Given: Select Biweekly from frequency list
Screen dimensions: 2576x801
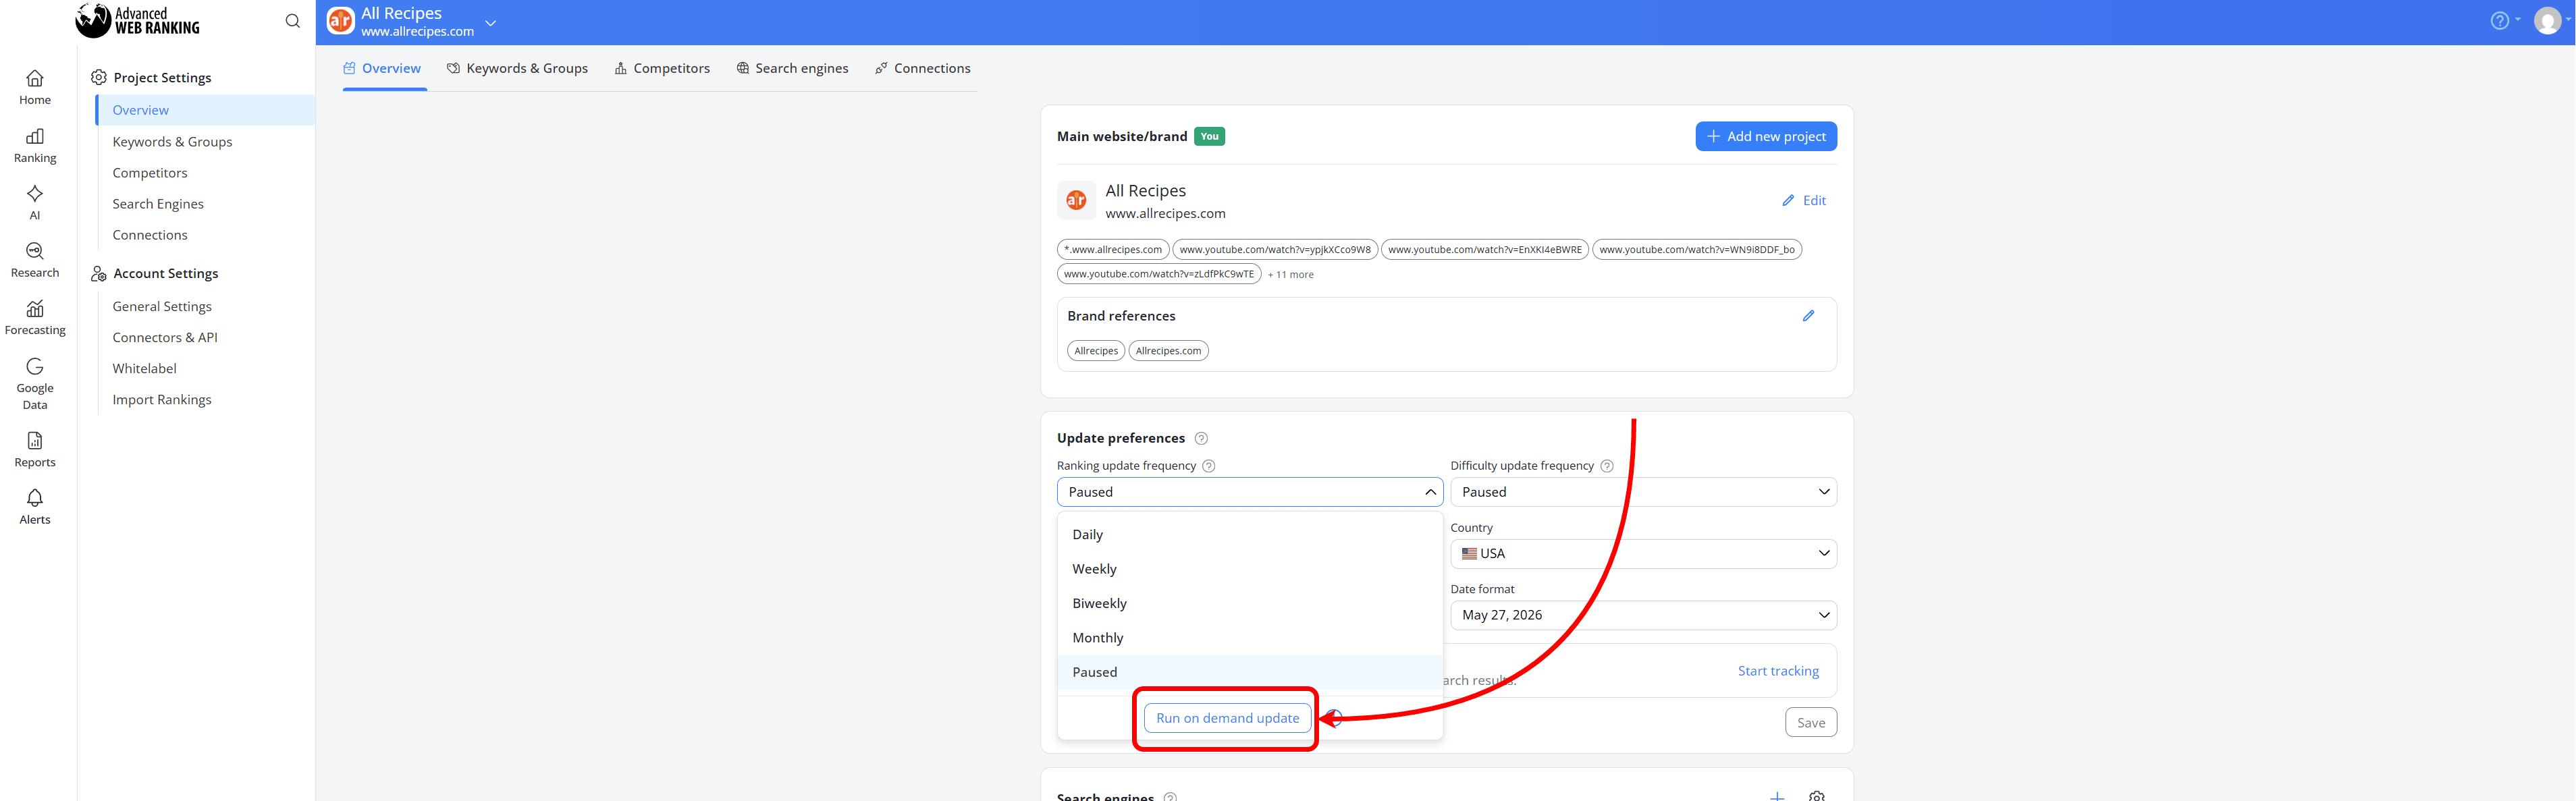Looking at the screenshot, I should coord(1249,603).
